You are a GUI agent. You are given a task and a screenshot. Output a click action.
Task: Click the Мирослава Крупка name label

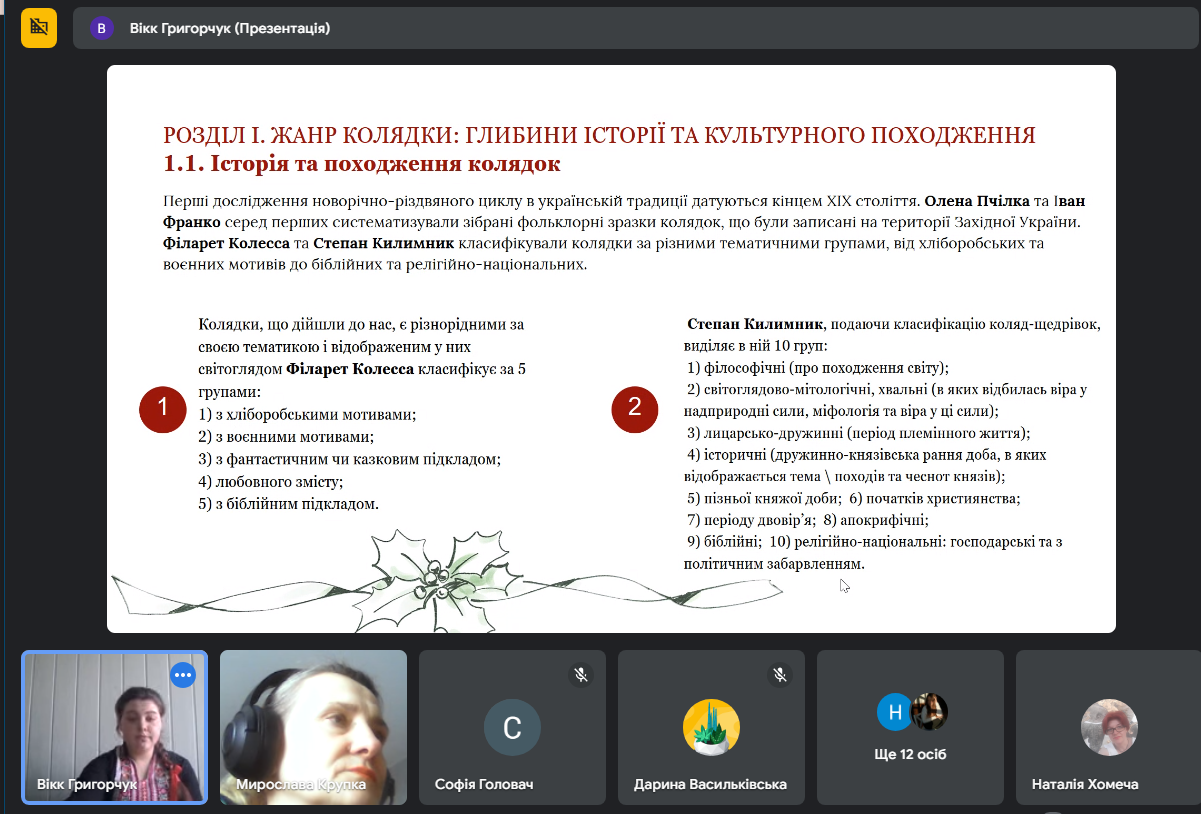301,785
